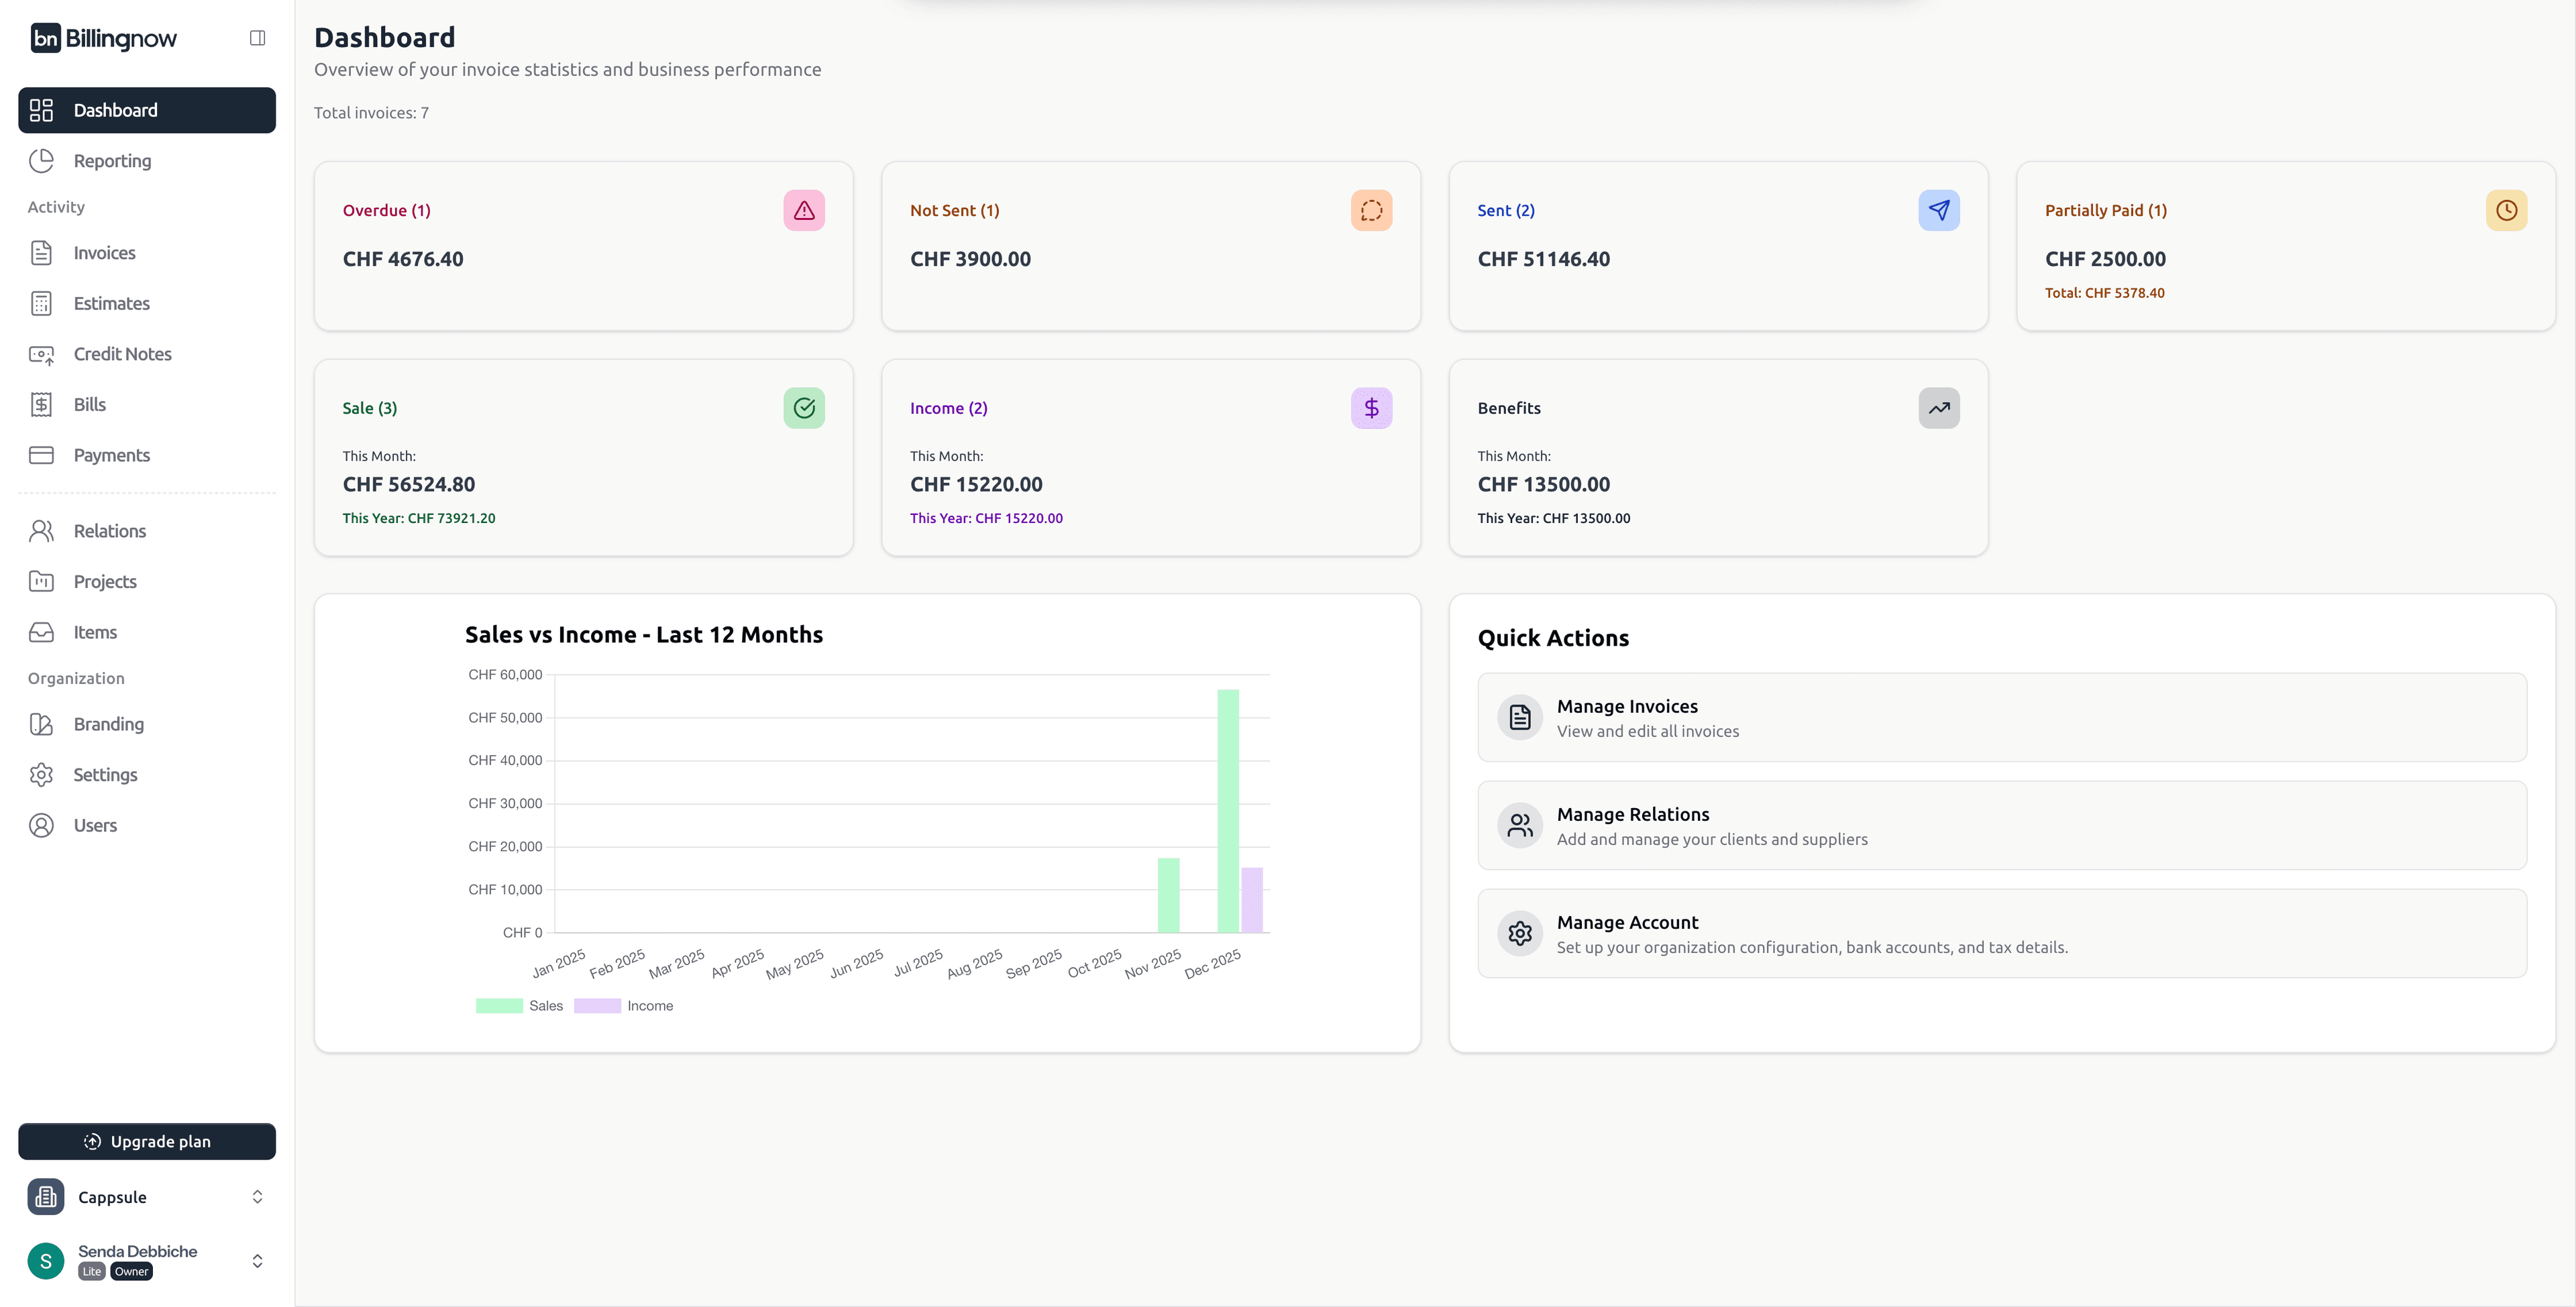
Task: Select the Estimates icon in the sidebar
Action: click(41, 303)
